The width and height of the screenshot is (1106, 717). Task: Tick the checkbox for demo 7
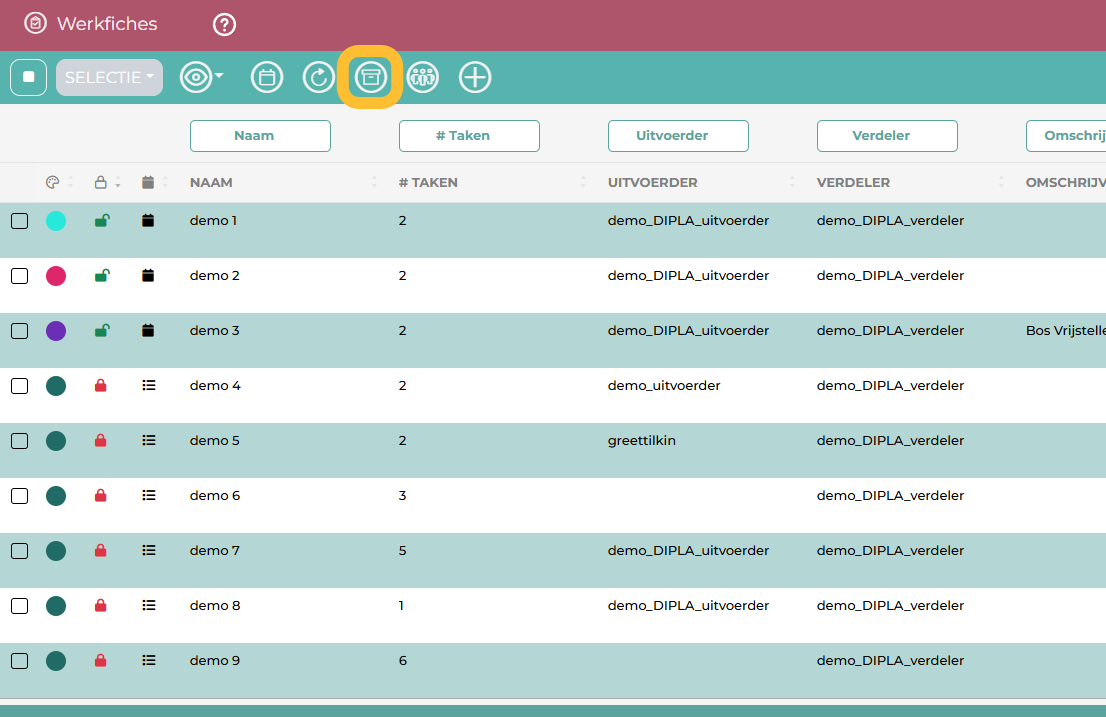(x=20, y=551)
